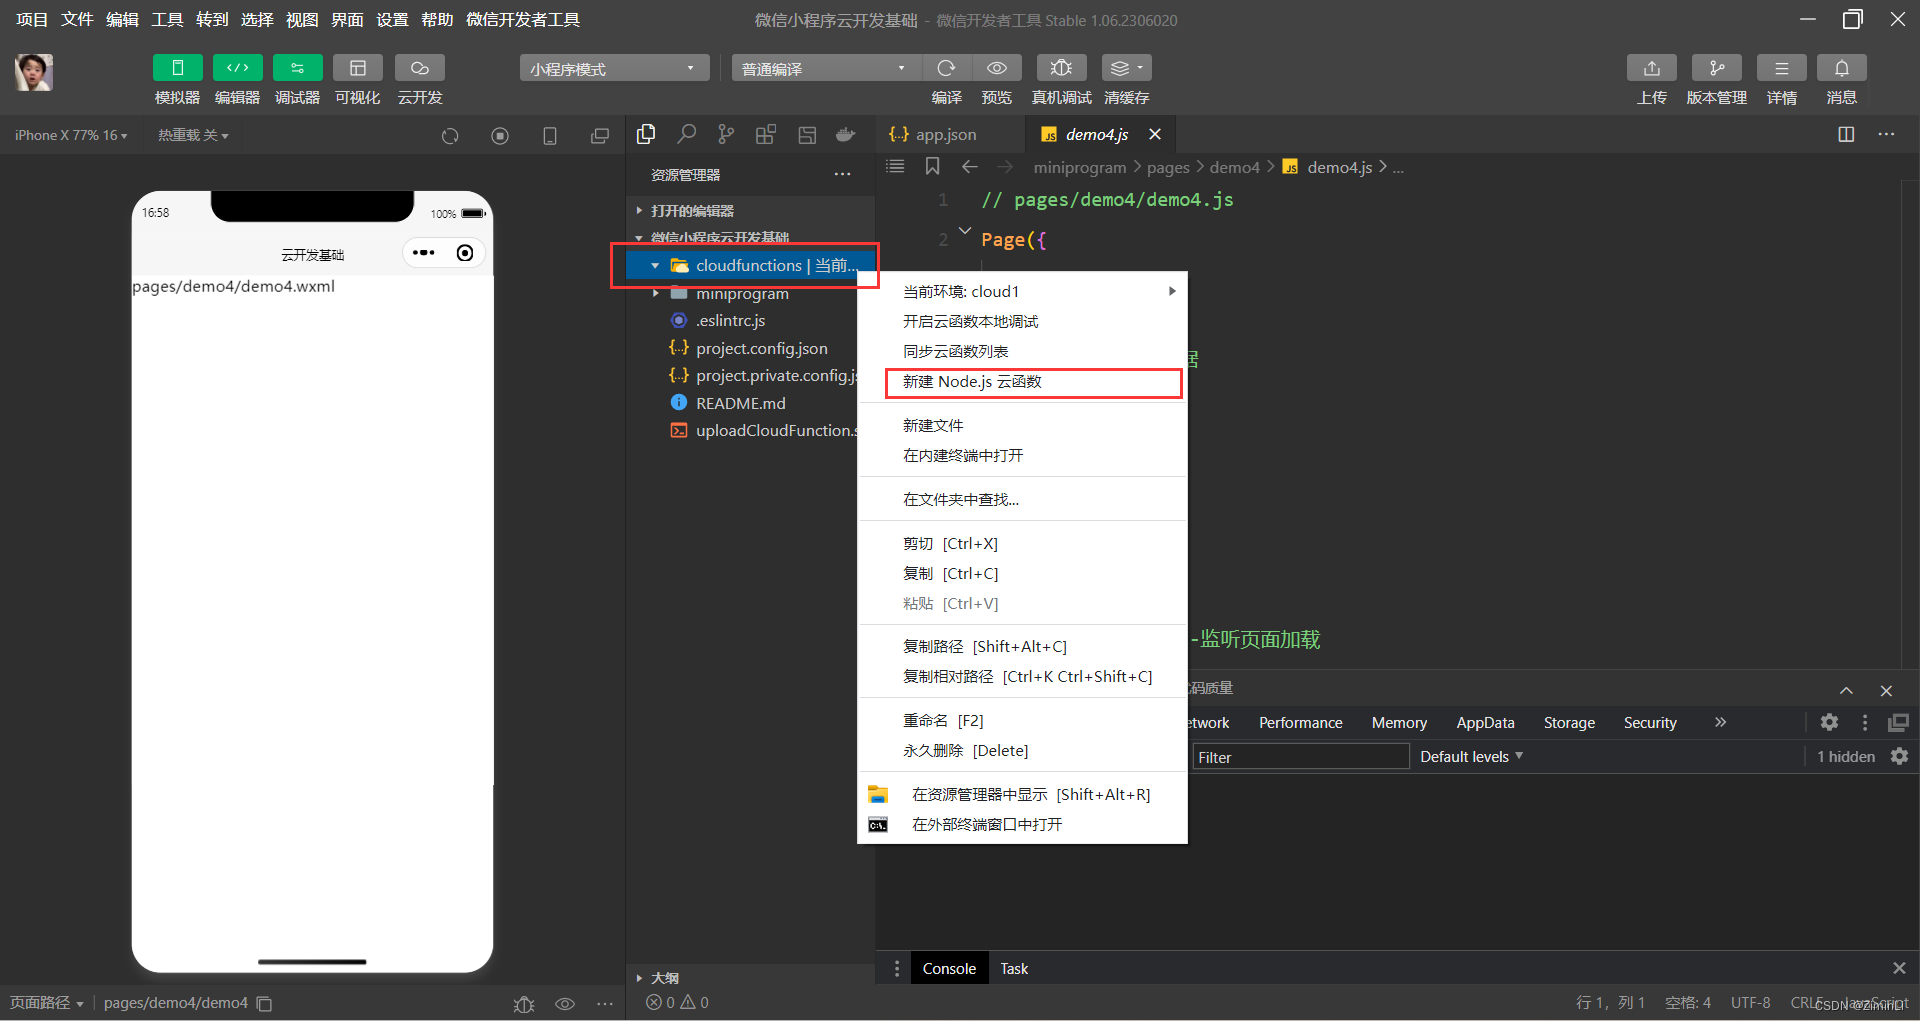This screenshot has width=1920, height=1021.
Task: Clear cache via layers icon
Action: point(1126,68)
